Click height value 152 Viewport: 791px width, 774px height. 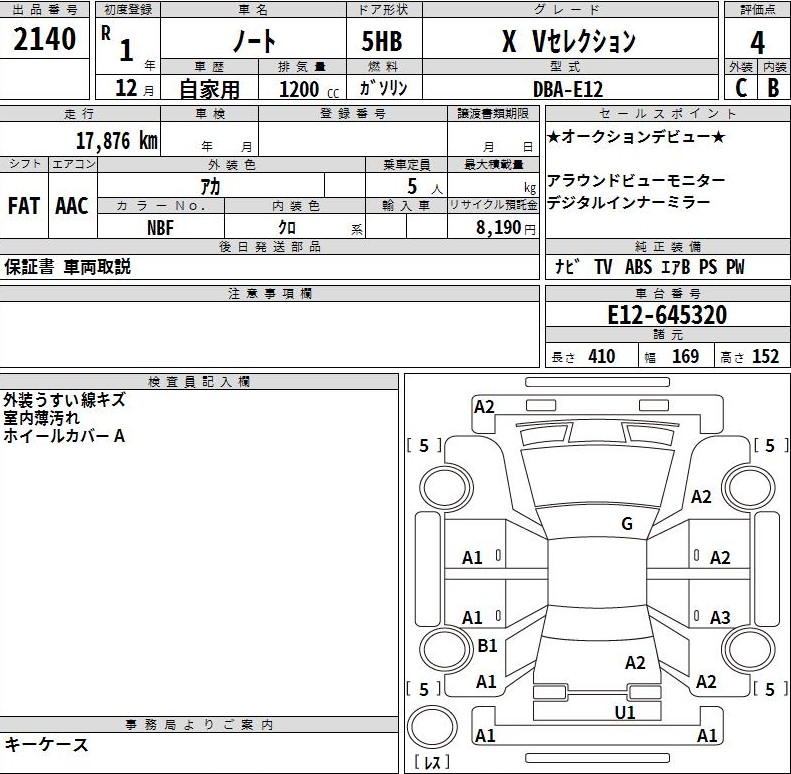pyautogui.click(x=766, y=357)
